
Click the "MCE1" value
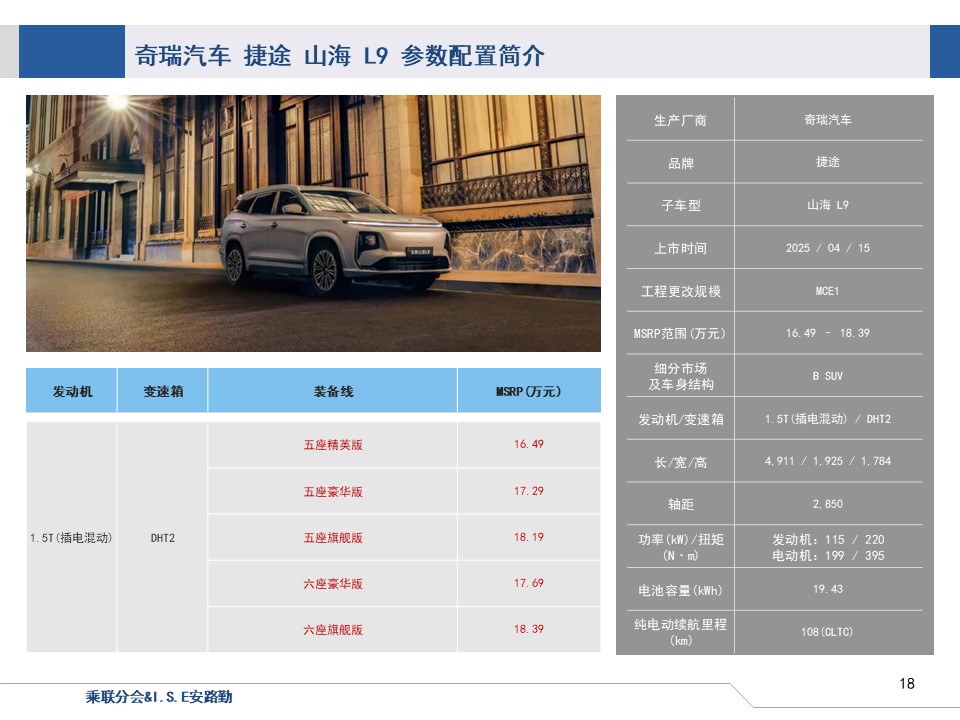coord(828,291)
